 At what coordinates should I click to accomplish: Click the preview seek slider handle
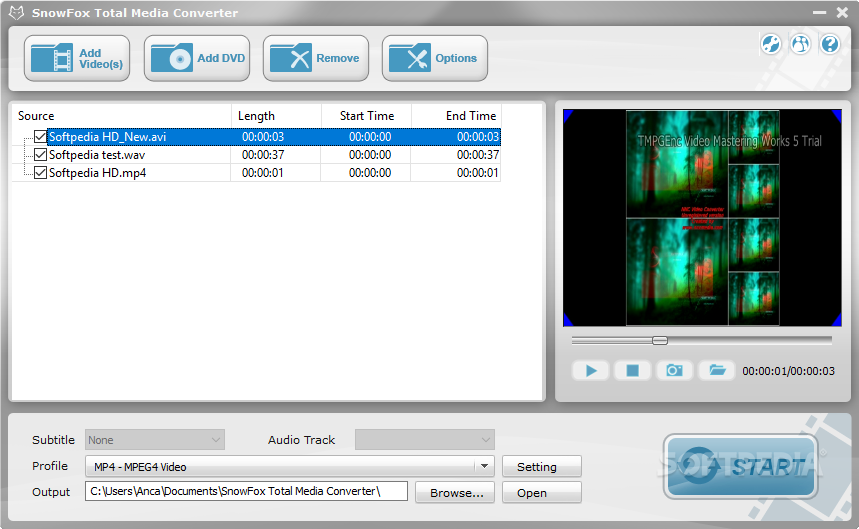click(660, 341)
